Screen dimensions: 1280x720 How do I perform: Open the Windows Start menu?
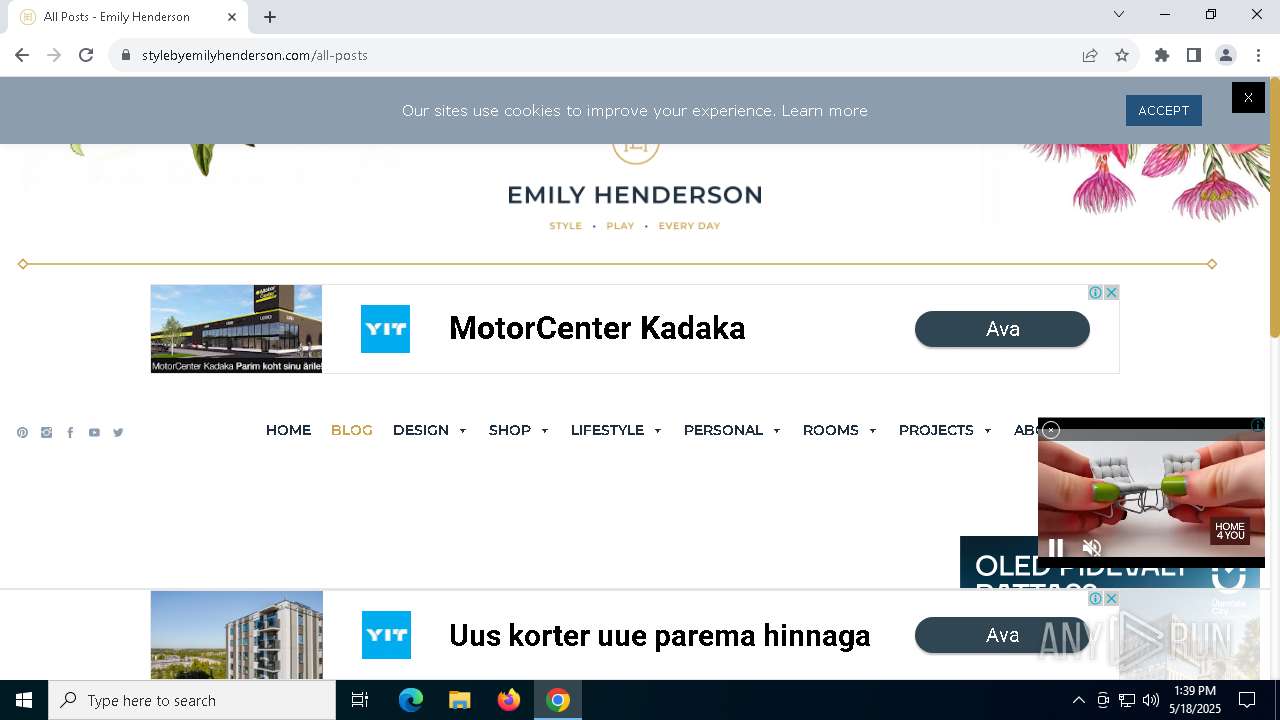[x=24, y=700]
